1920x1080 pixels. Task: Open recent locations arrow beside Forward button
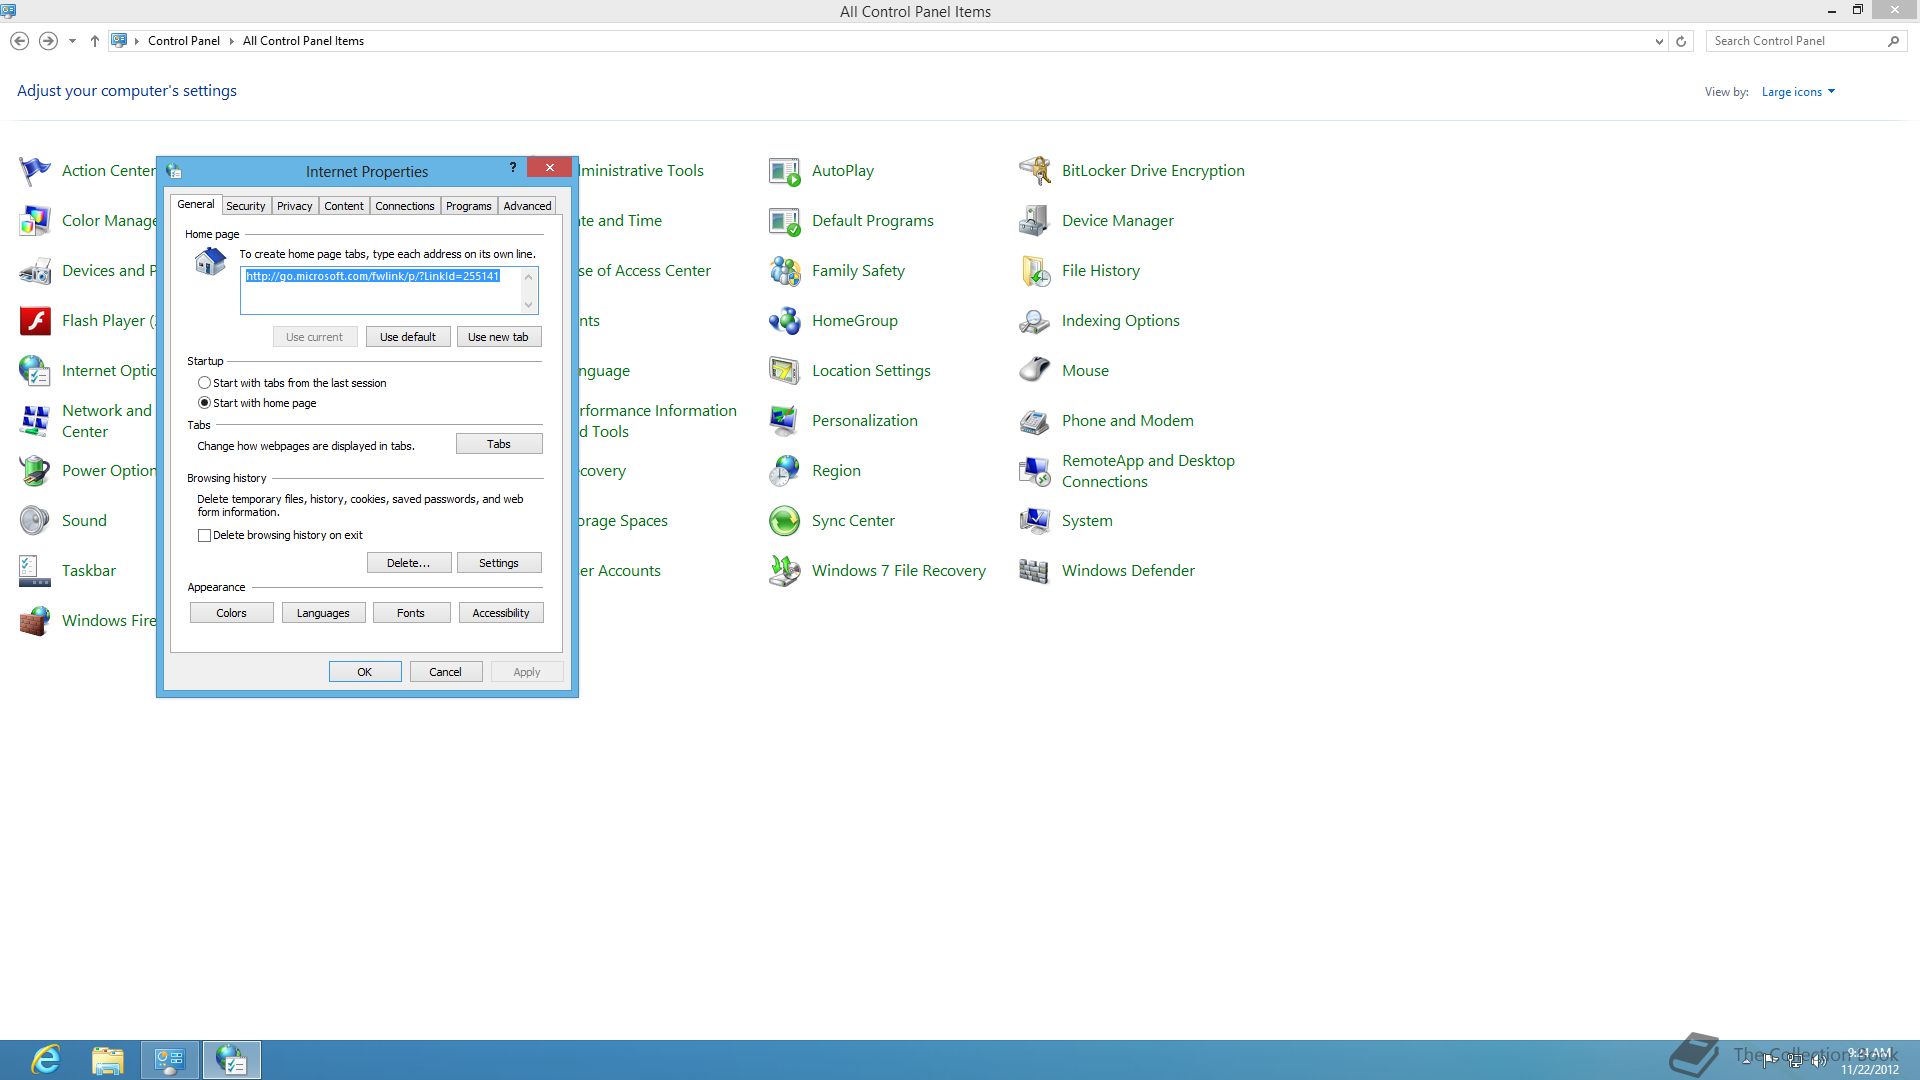72,41
